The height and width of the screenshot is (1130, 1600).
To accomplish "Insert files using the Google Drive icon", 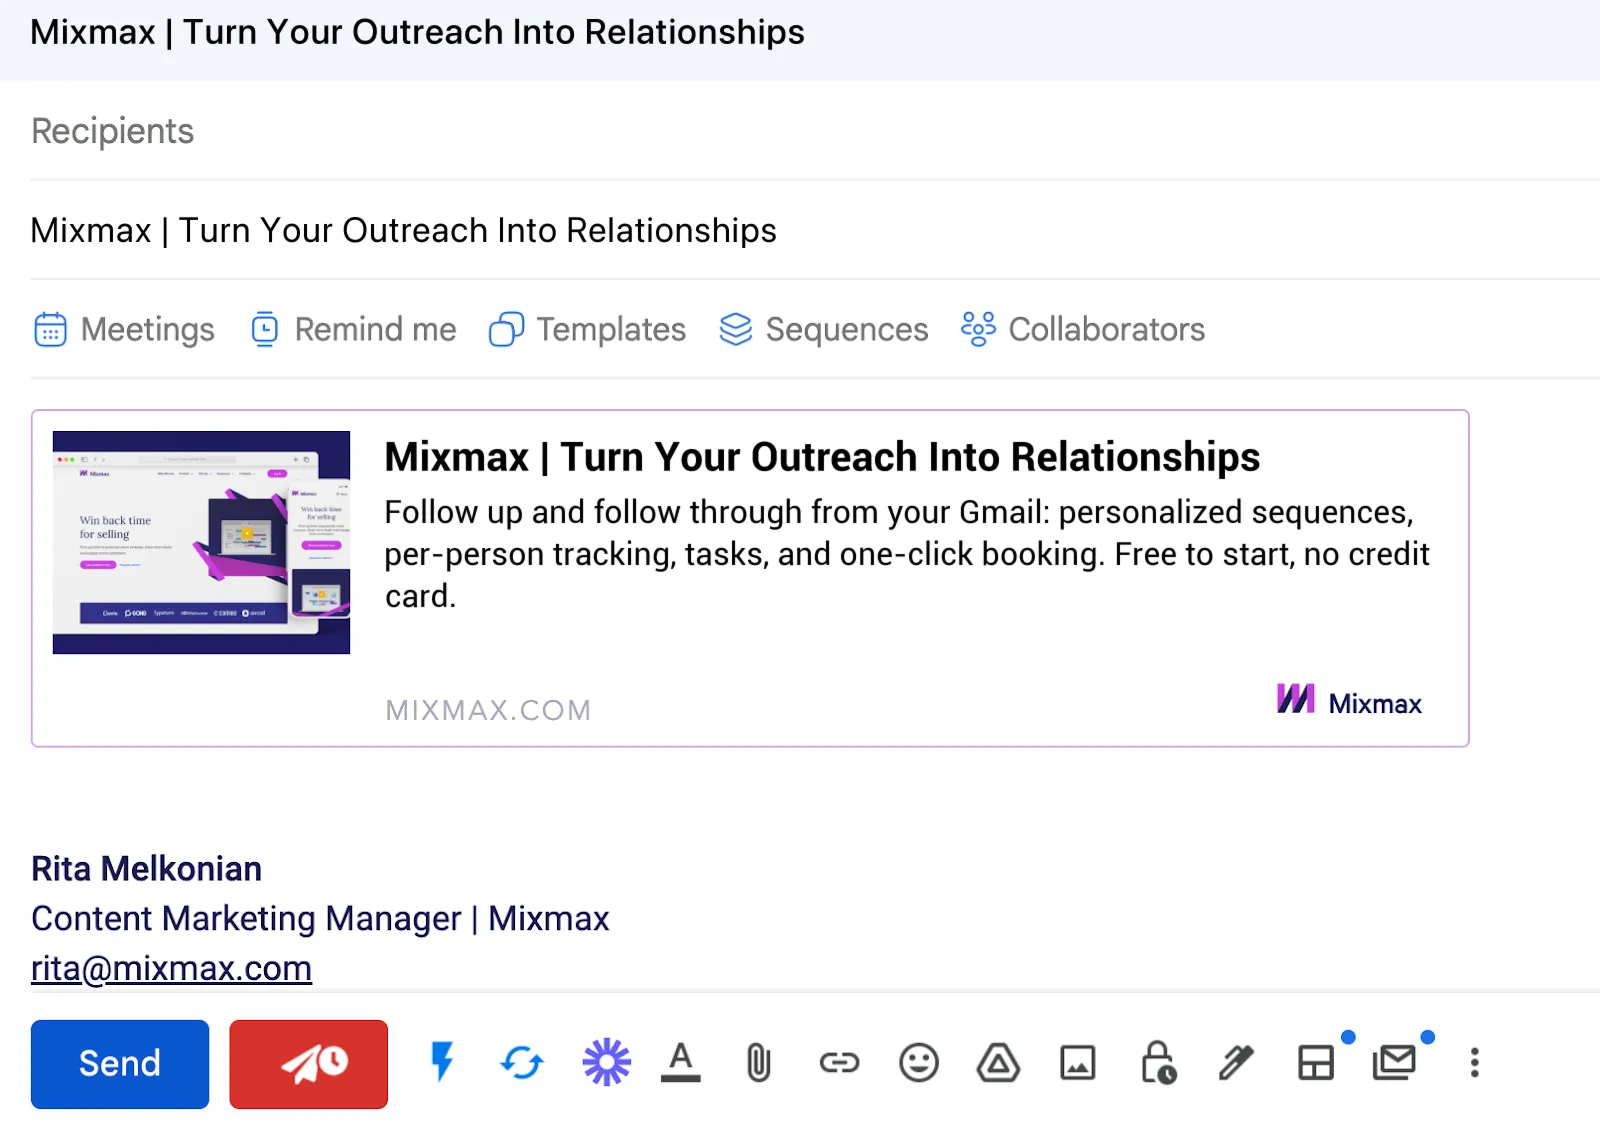I will [998, 1062].
